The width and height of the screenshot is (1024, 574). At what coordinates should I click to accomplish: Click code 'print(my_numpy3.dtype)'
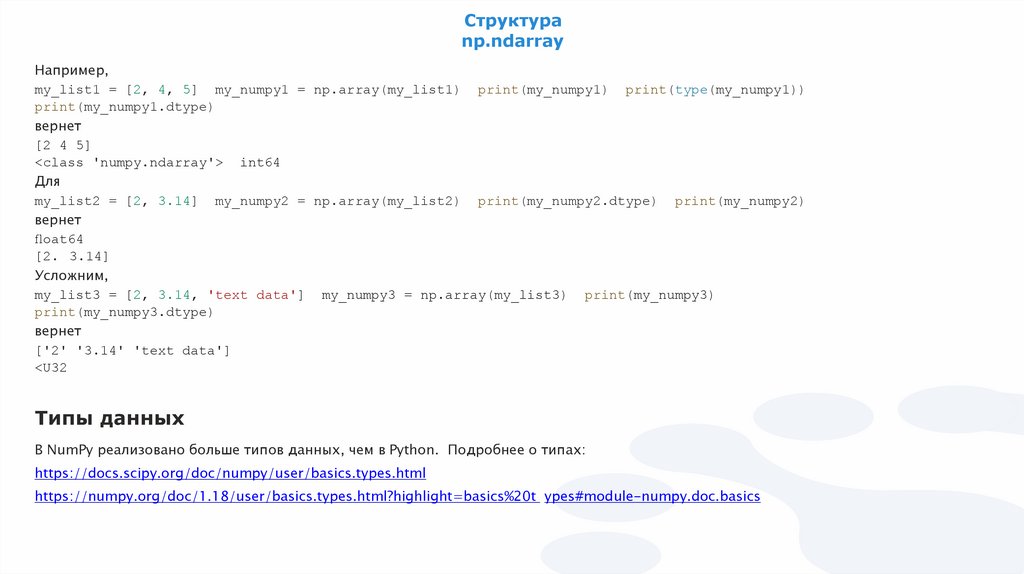click(124, 312)
